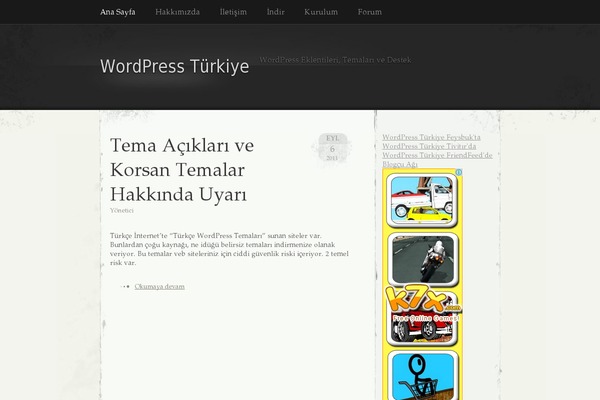Click the EYL 6 date badge

coord(332,148)
